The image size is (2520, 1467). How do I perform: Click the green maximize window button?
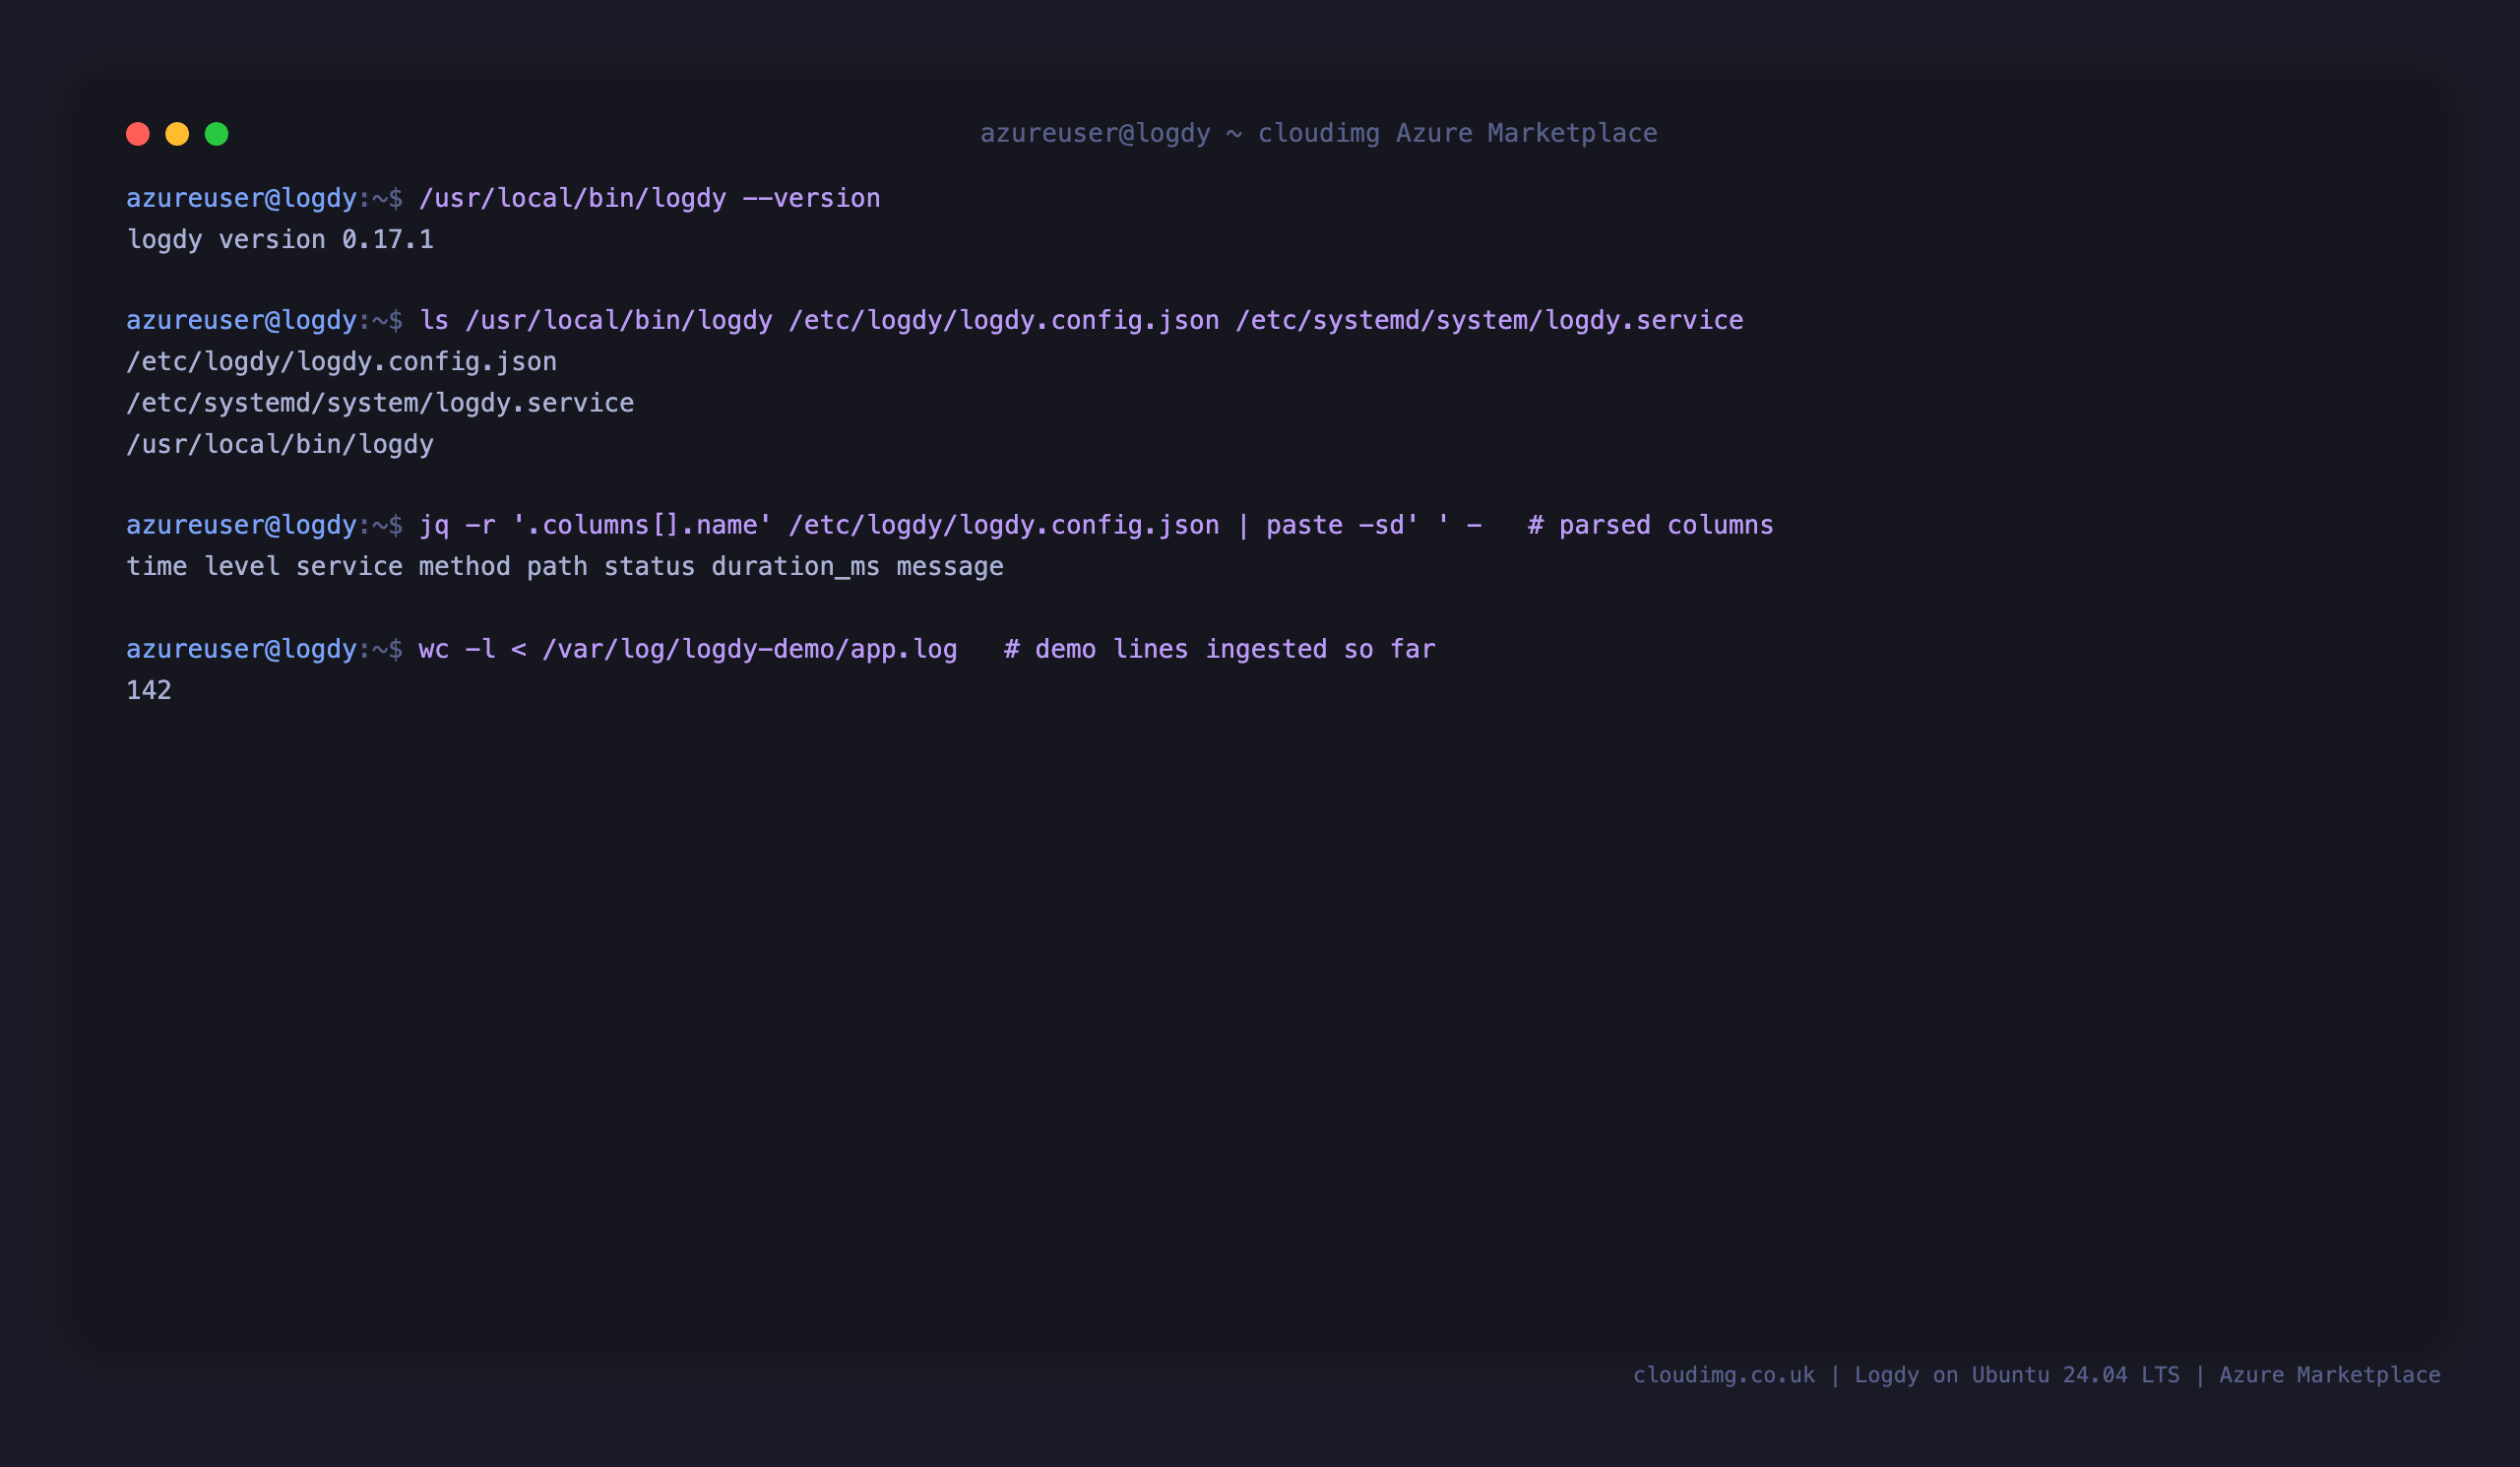coord(217,134)
